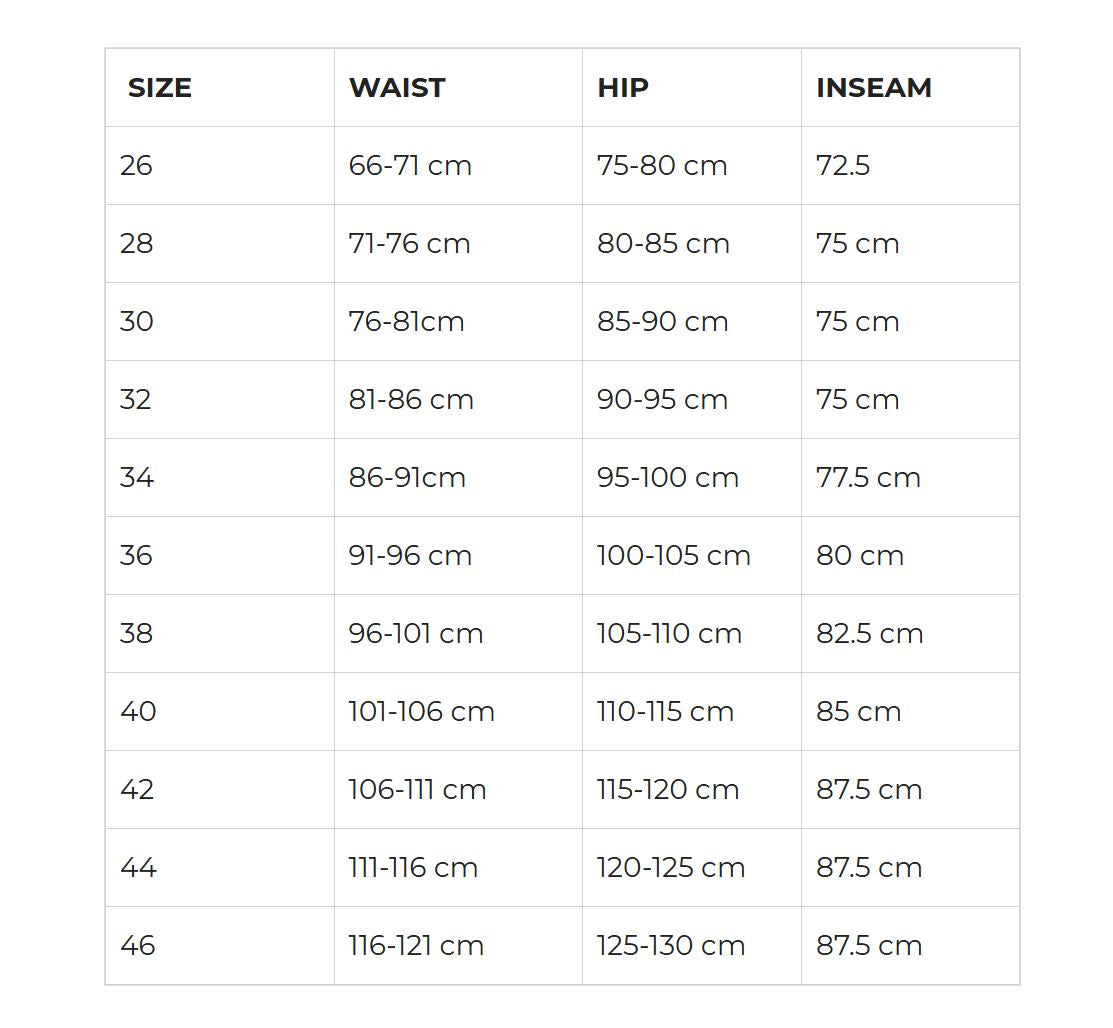Click the HIP column header
1113x1028 pixels.
(x=623, y=88)
